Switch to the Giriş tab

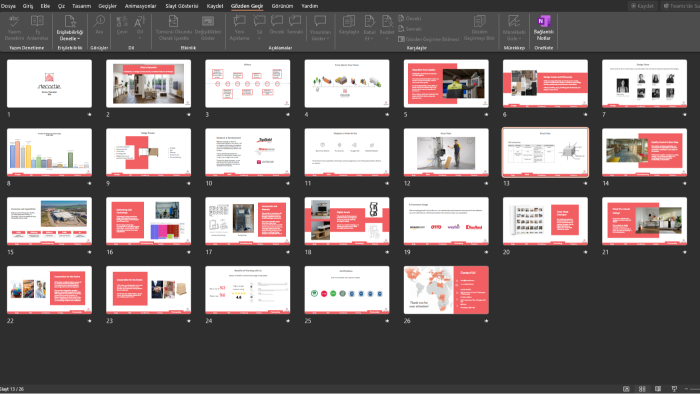click(28, 6)
